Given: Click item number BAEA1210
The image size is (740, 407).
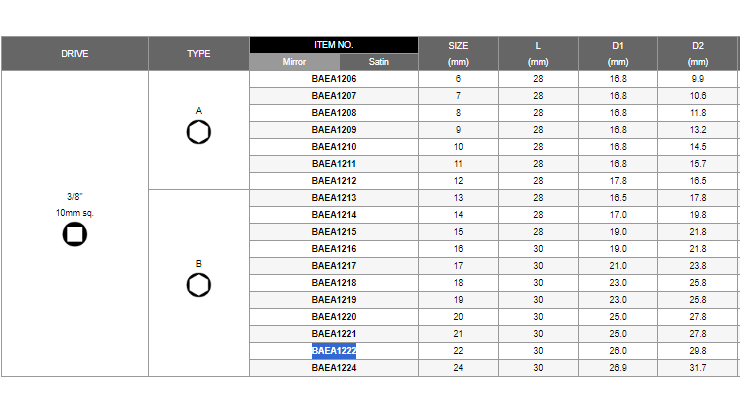Looking at the screenshot, I should click(334, 147).
